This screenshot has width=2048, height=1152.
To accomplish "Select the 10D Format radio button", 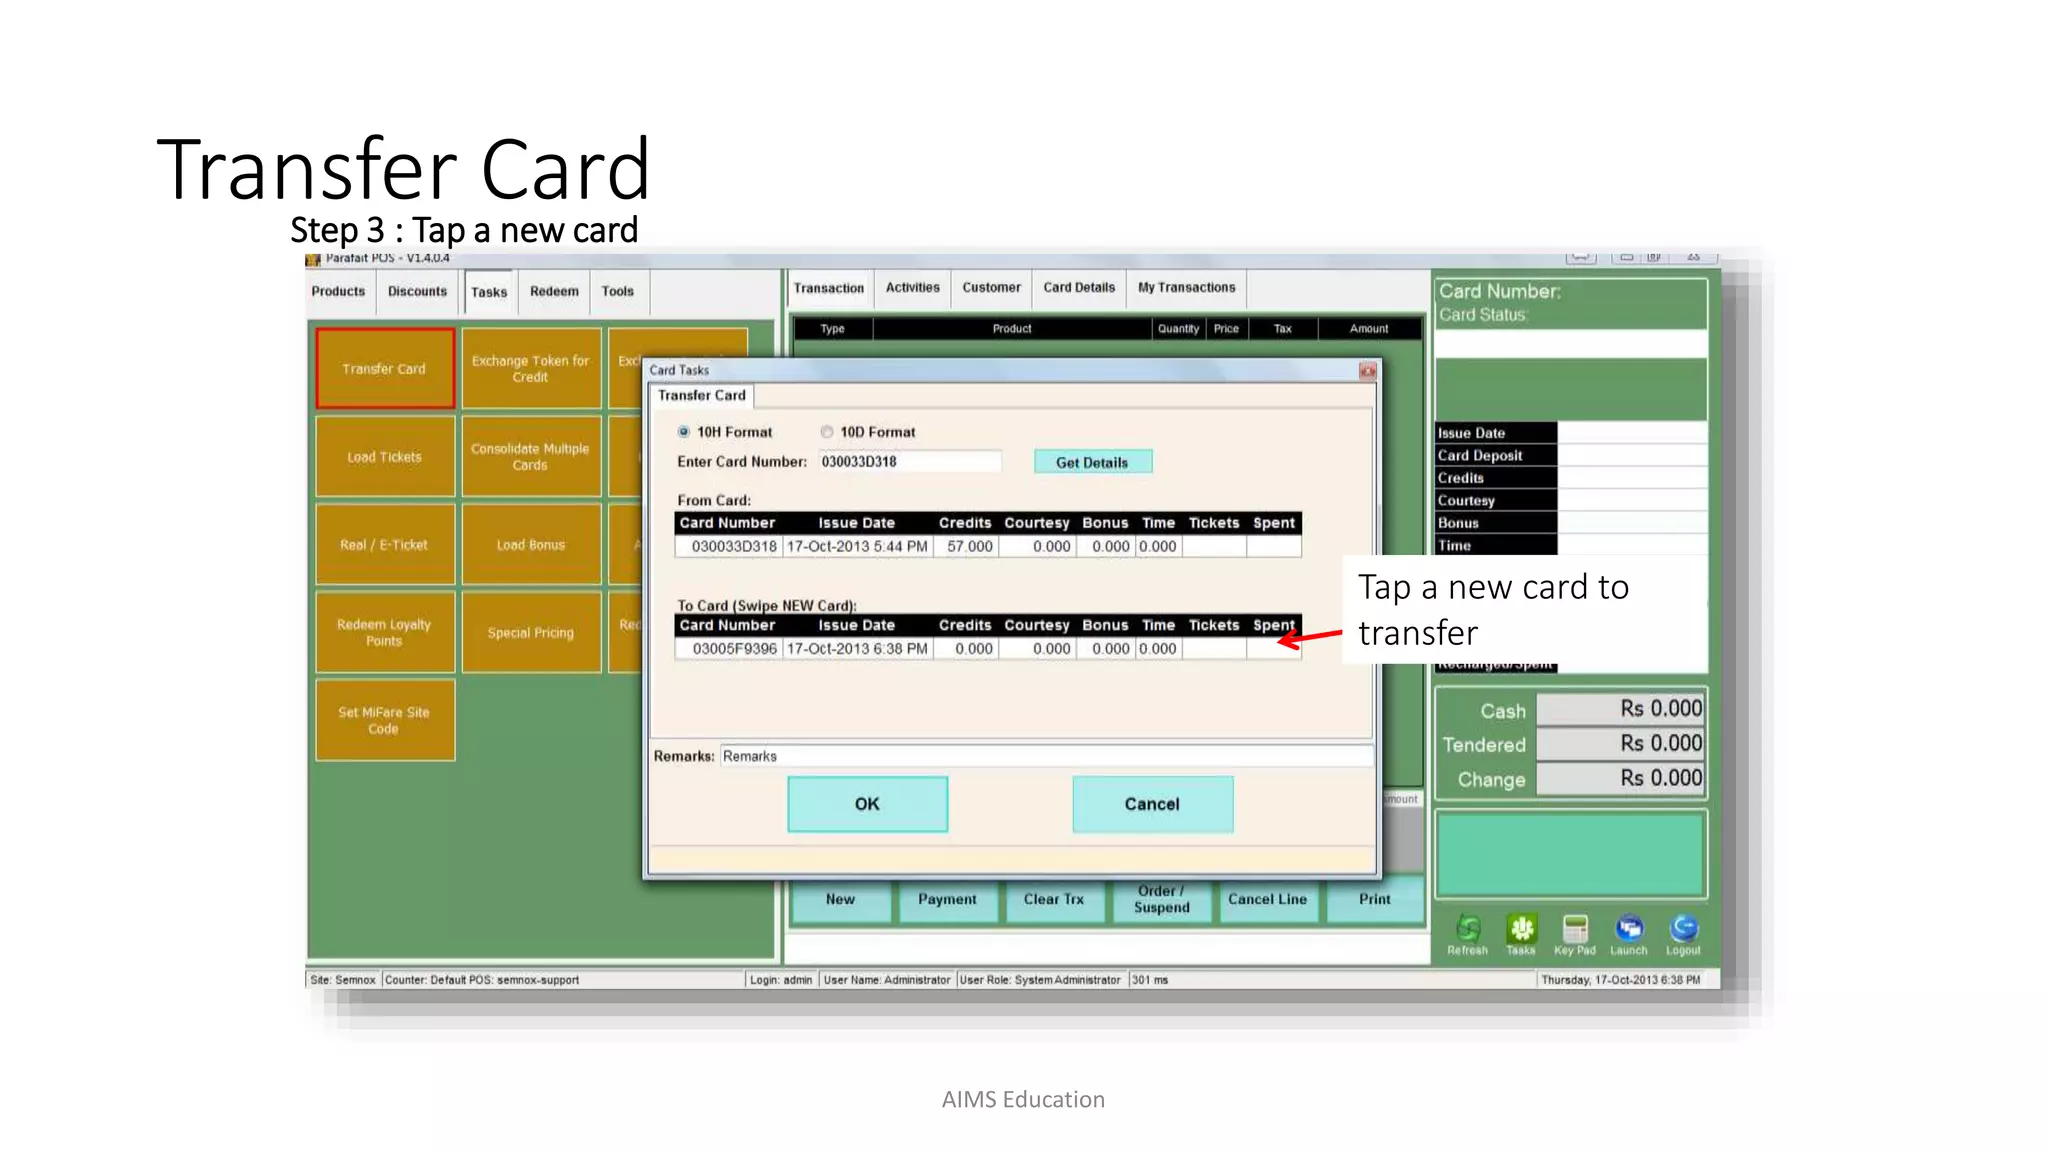I will [x=827, y=432].
